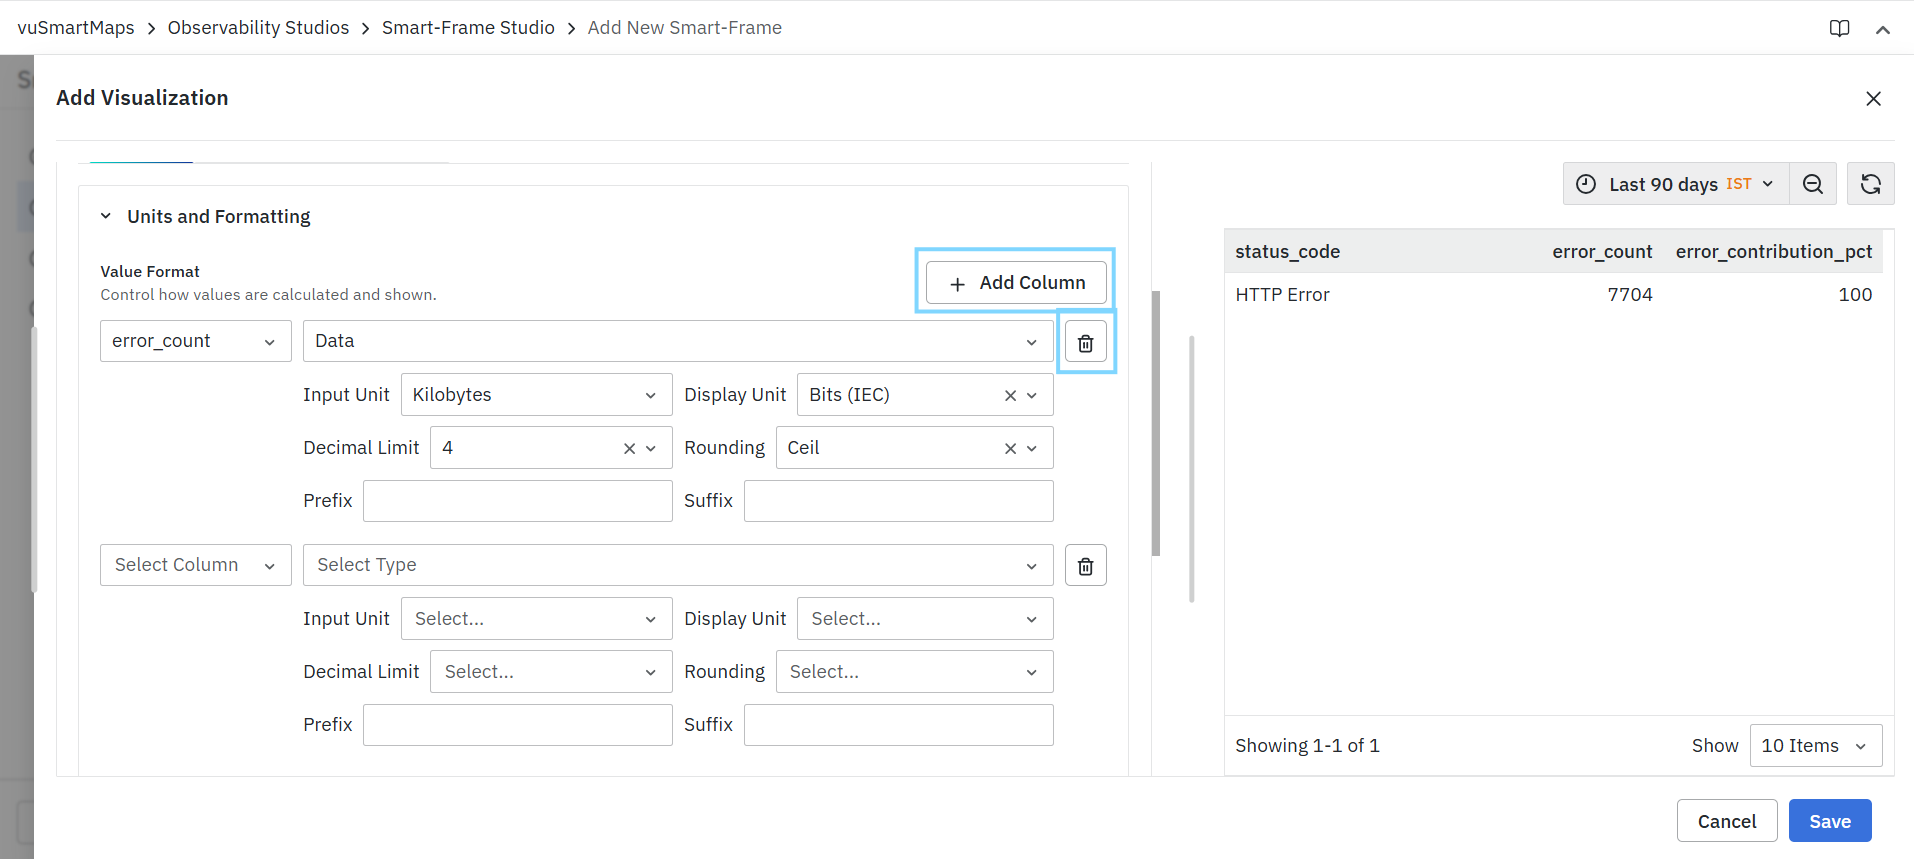
Task: Focus the error_count Prefix input field
Action: [x=517, y=501]
